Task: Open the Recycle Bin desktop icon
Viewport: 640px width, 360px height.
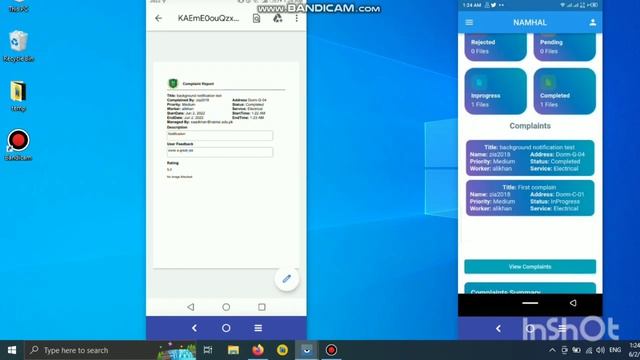Action: (18, 46)
